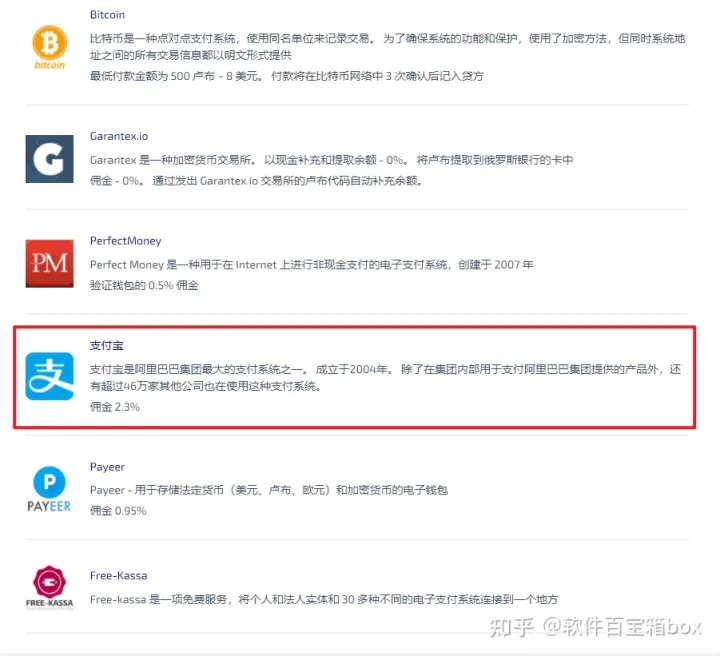Click the Garantex 是一种加密货币交易所 description

(331, 160)
